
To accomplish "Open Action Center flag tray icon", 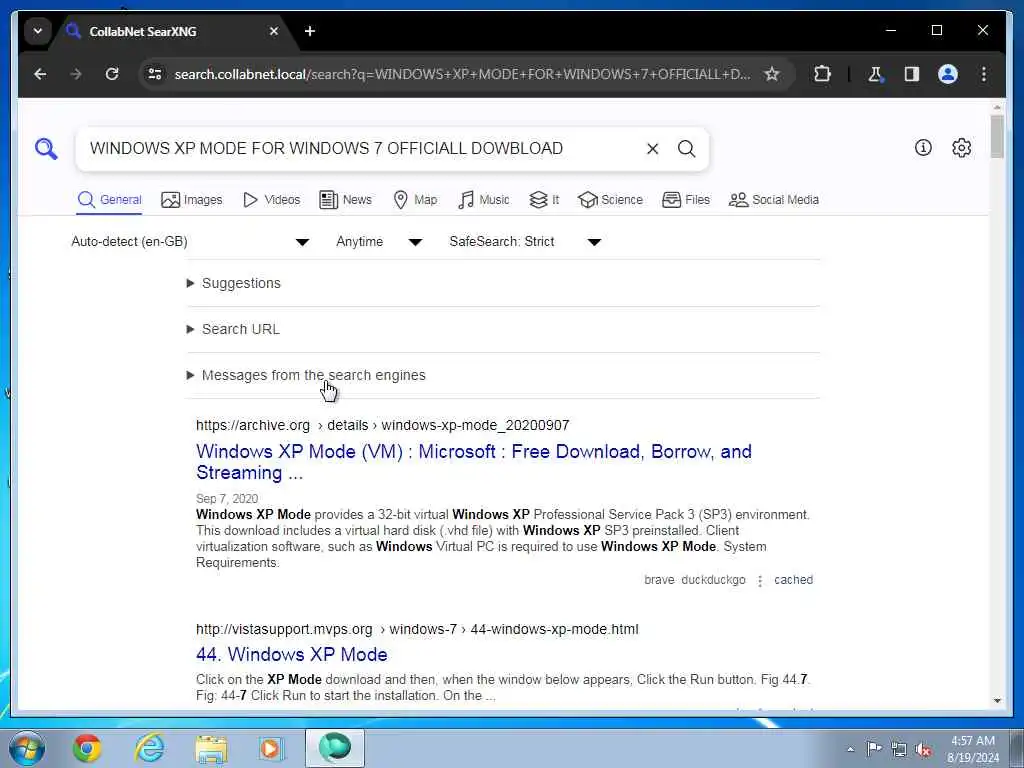I will click(x=874, y=748).
